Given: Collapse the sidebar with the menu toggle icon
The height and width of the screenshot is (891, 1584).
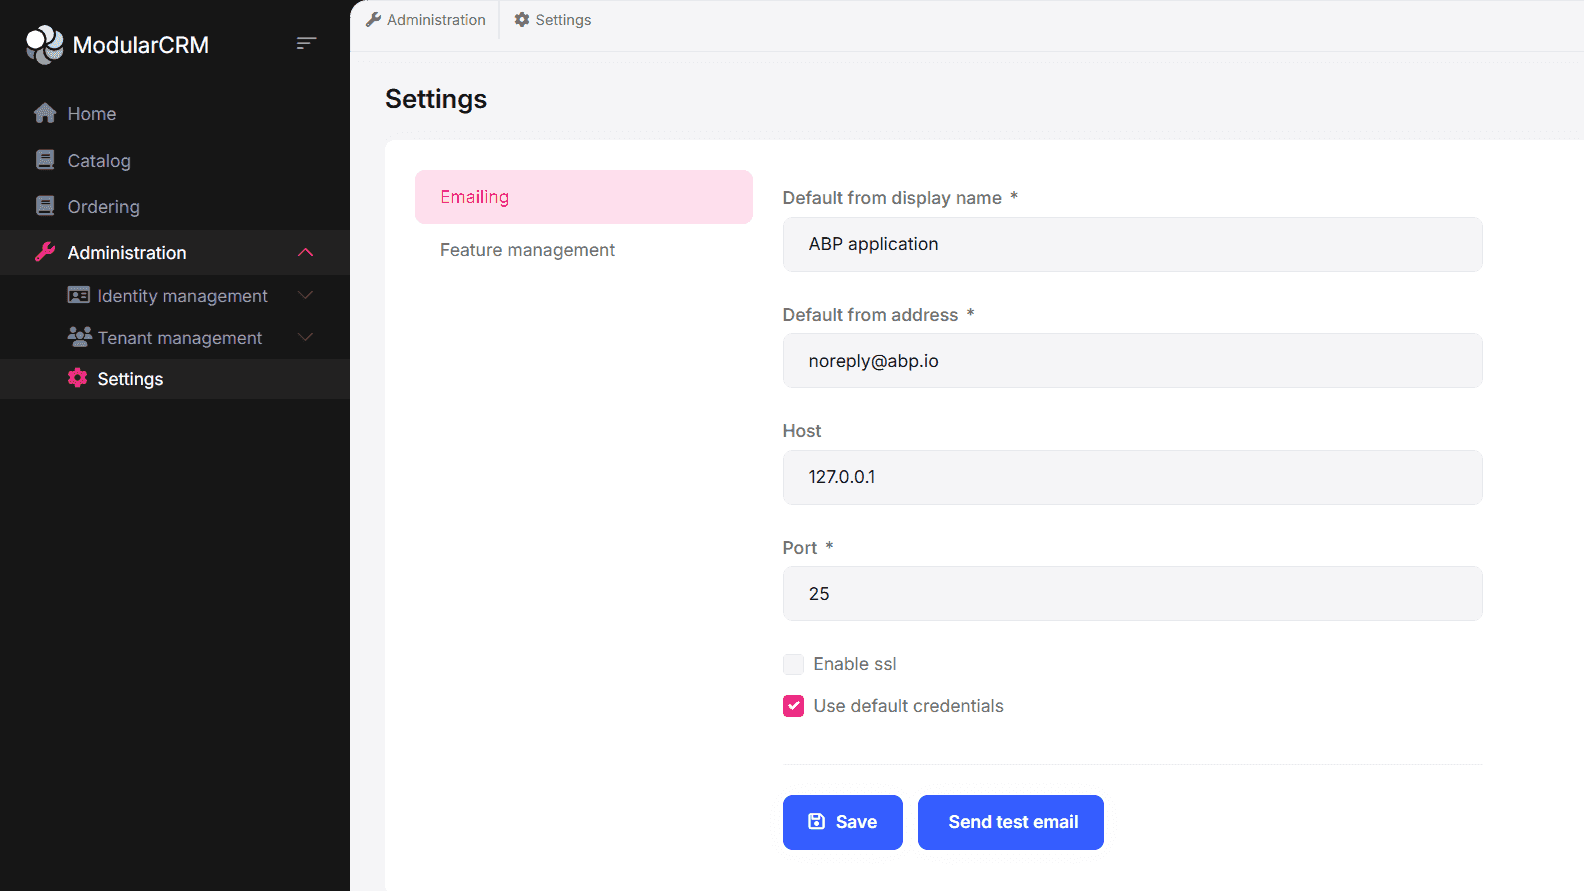Looking at the screenshot, I should point(306,43).
